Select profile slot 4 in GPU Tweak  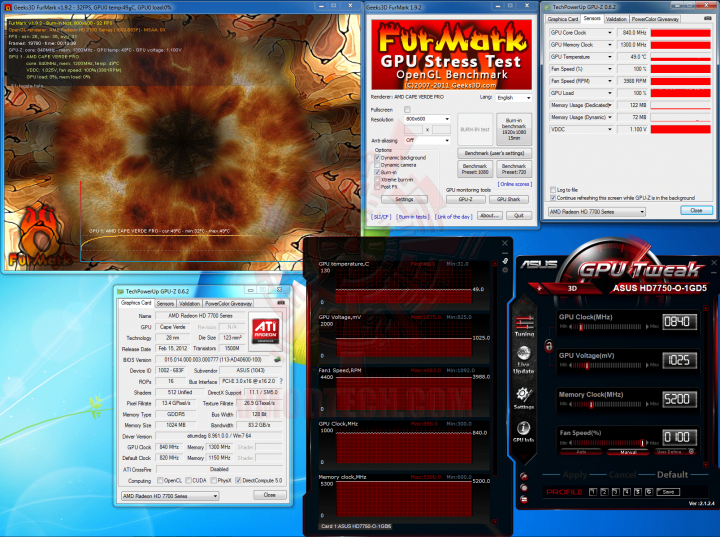tap(626, 492)
